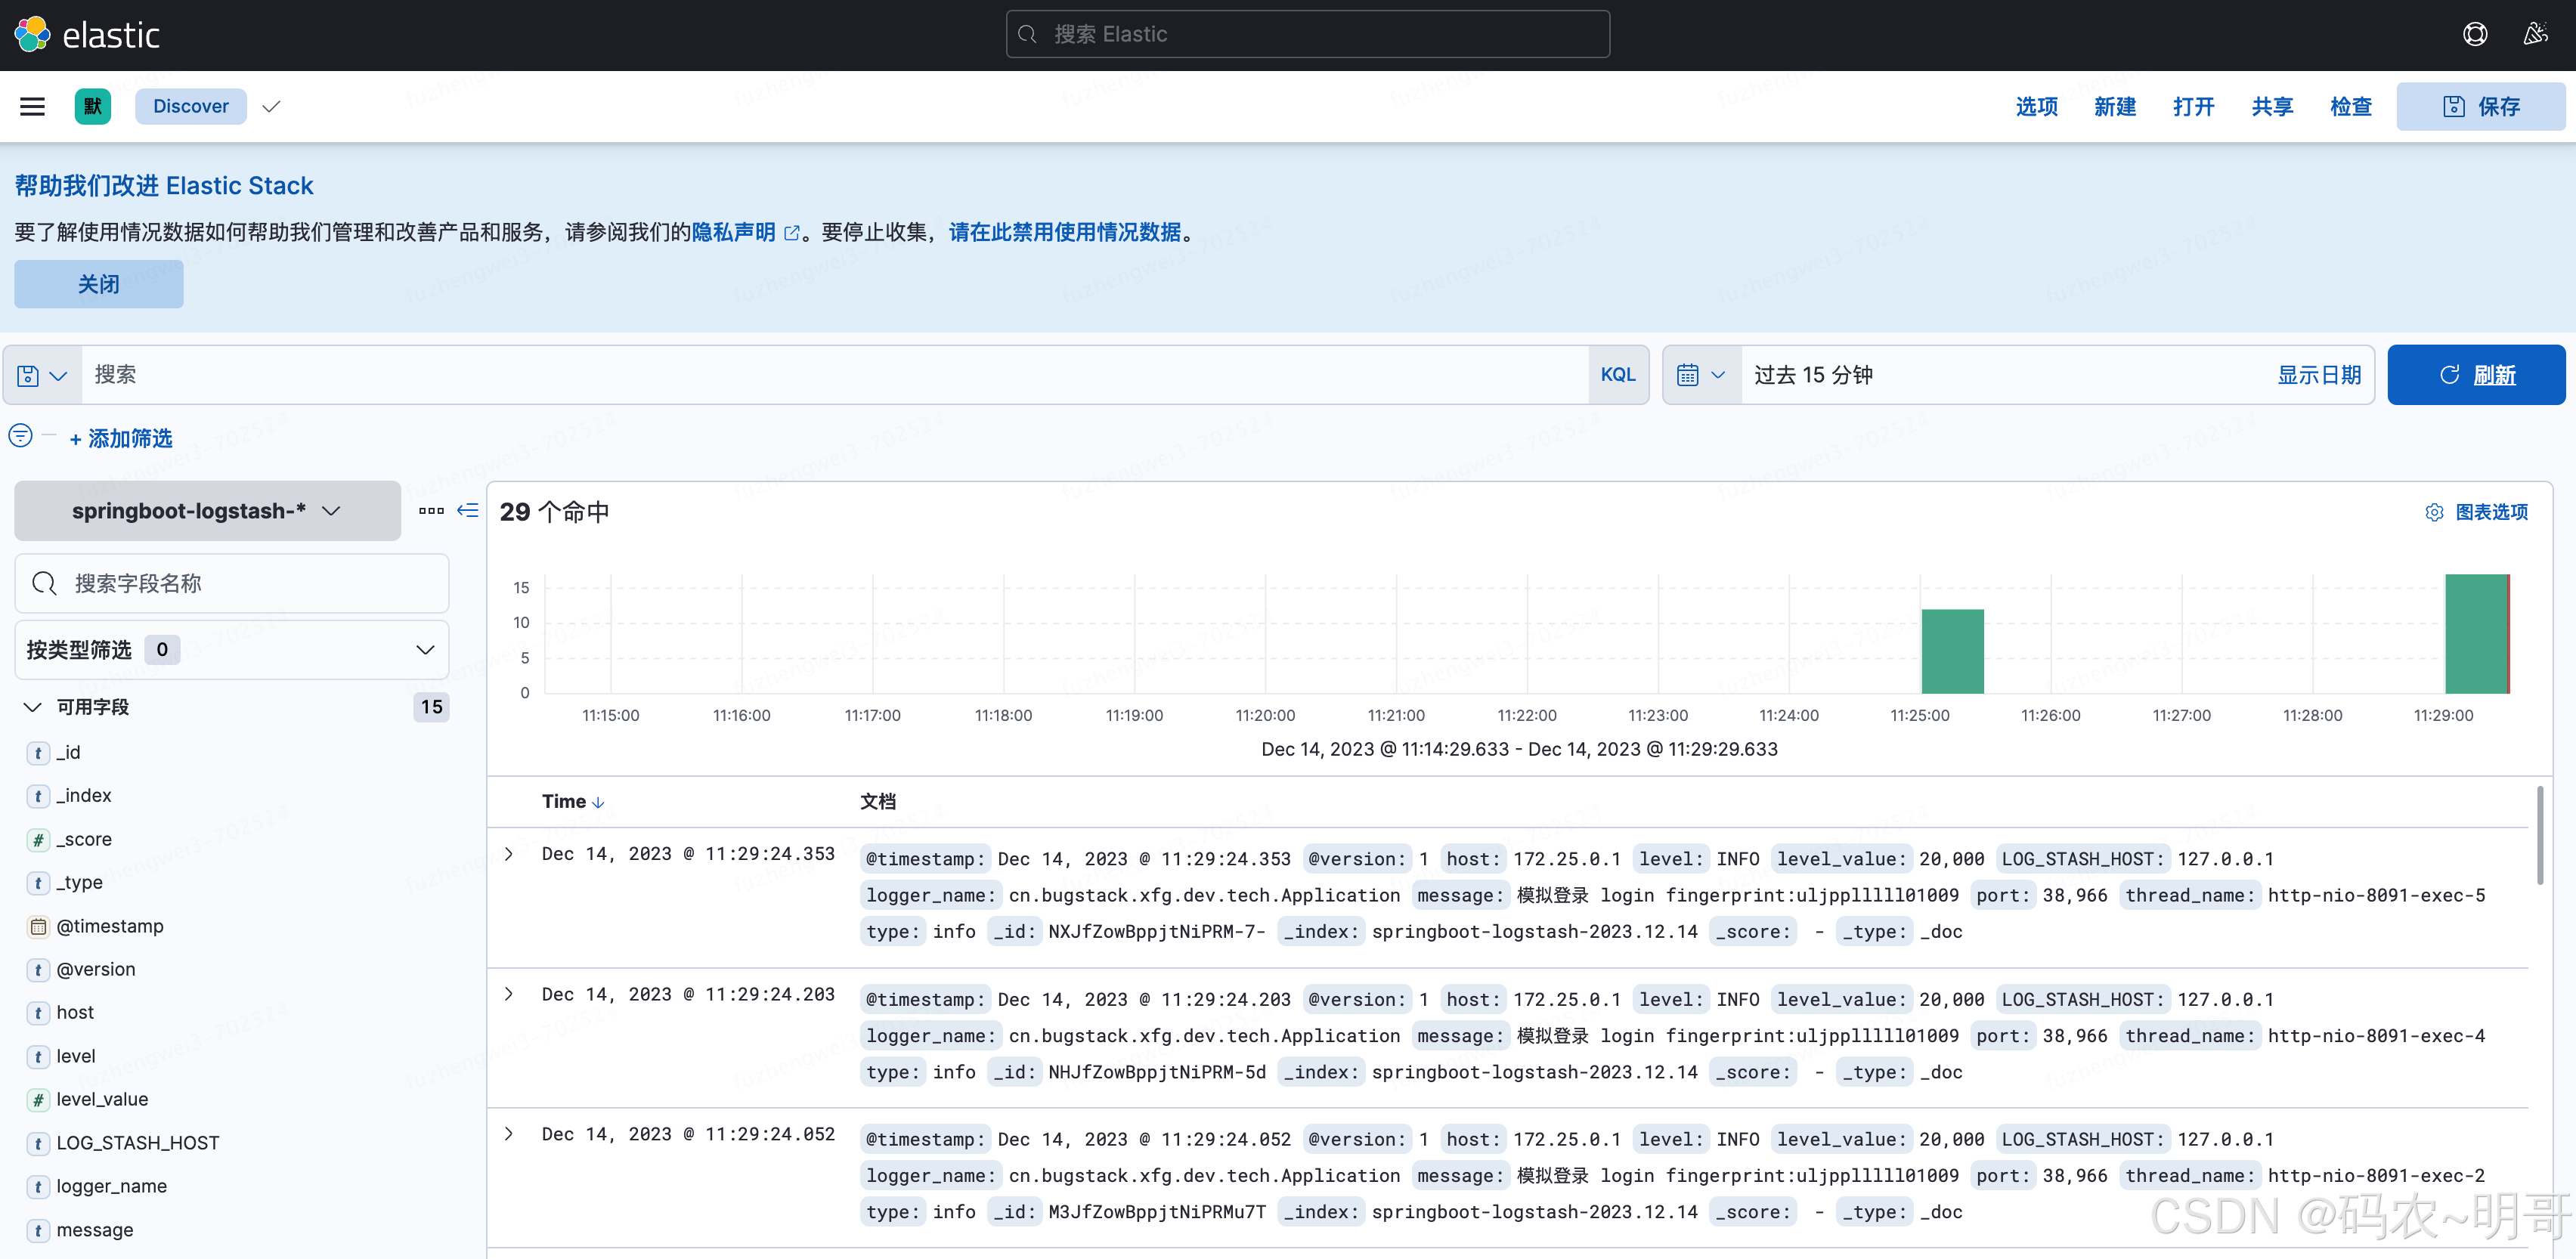
Task: Click the _id field type icon
Action: point(38,753)
